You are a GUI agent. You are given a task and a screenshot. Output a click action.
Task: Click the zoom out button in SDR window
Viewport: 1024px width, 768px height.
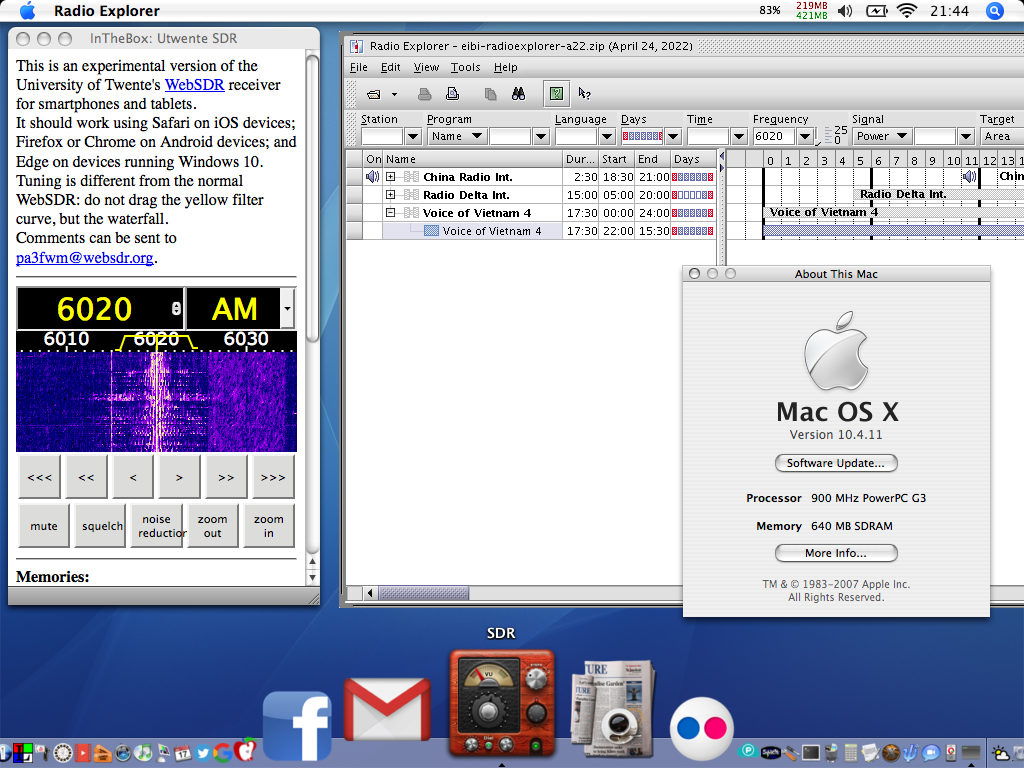tap(212, 526)
